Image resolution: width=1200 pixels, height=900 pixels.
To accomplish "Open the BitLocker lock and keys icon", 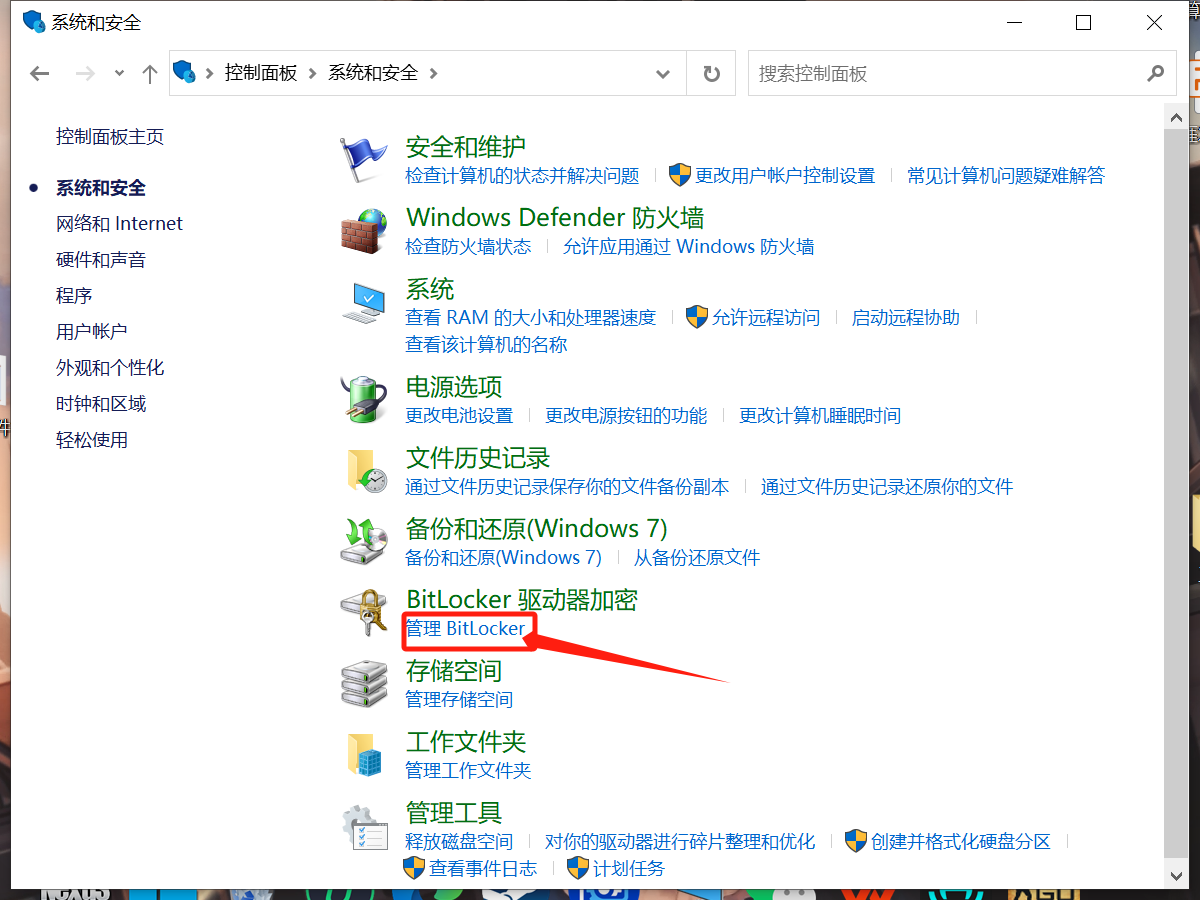I will click(x=363, y=612).
